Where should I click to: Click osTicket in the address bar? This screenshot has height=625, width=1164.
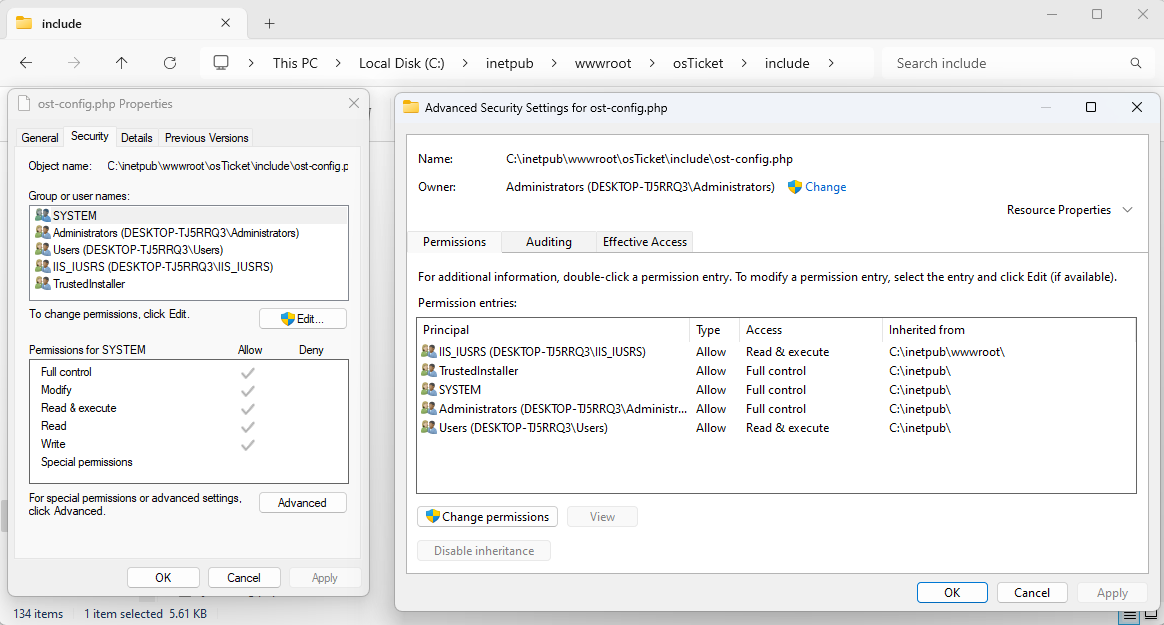(x=698, y=63)
